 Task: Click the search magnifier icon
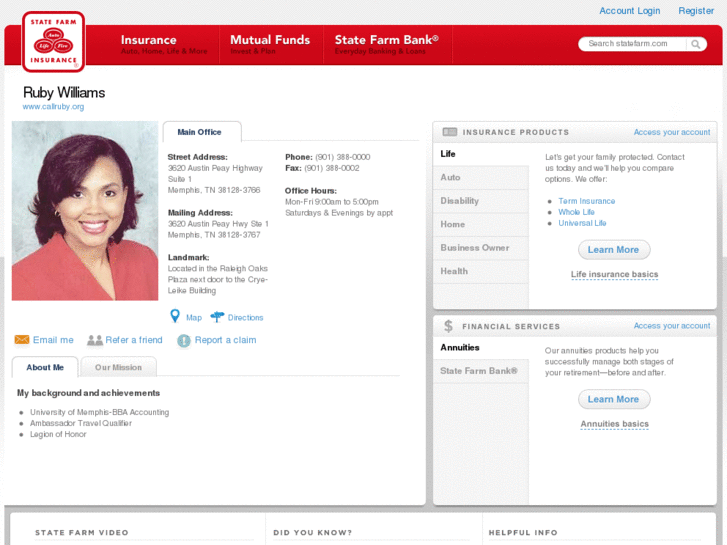pos(695,44)
